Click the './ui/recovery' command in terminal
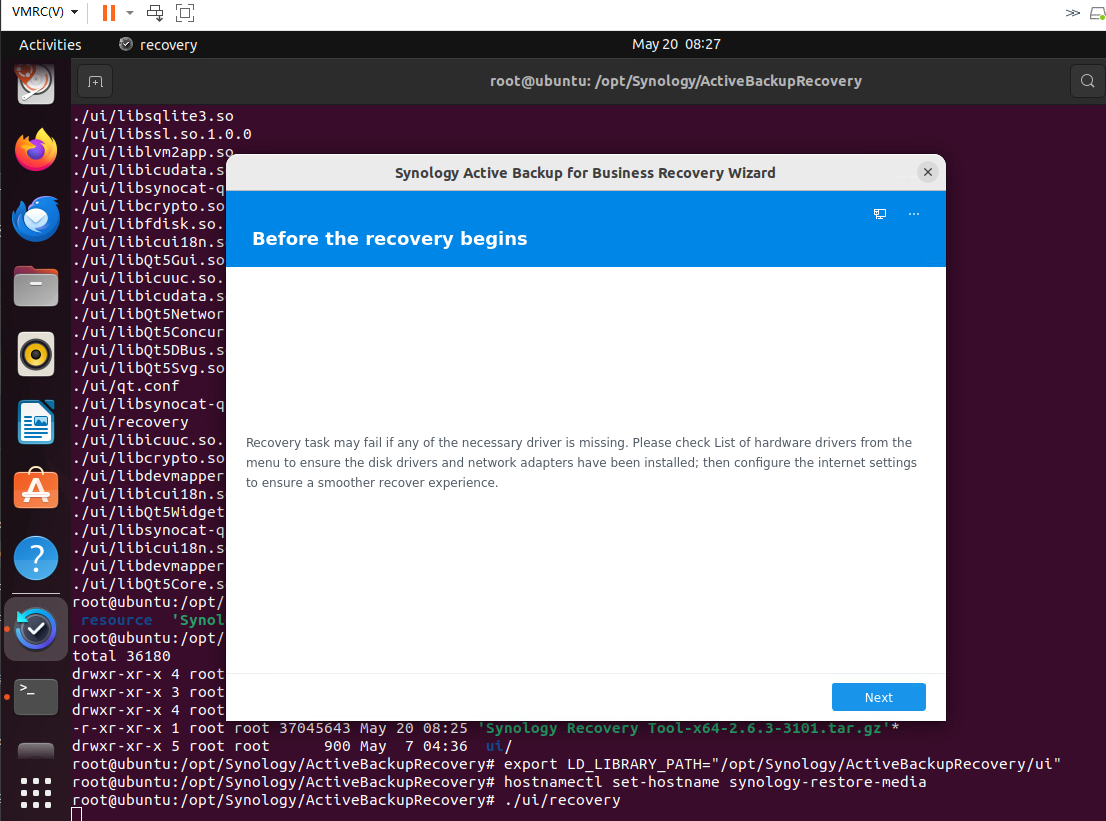 coord(562,800)
